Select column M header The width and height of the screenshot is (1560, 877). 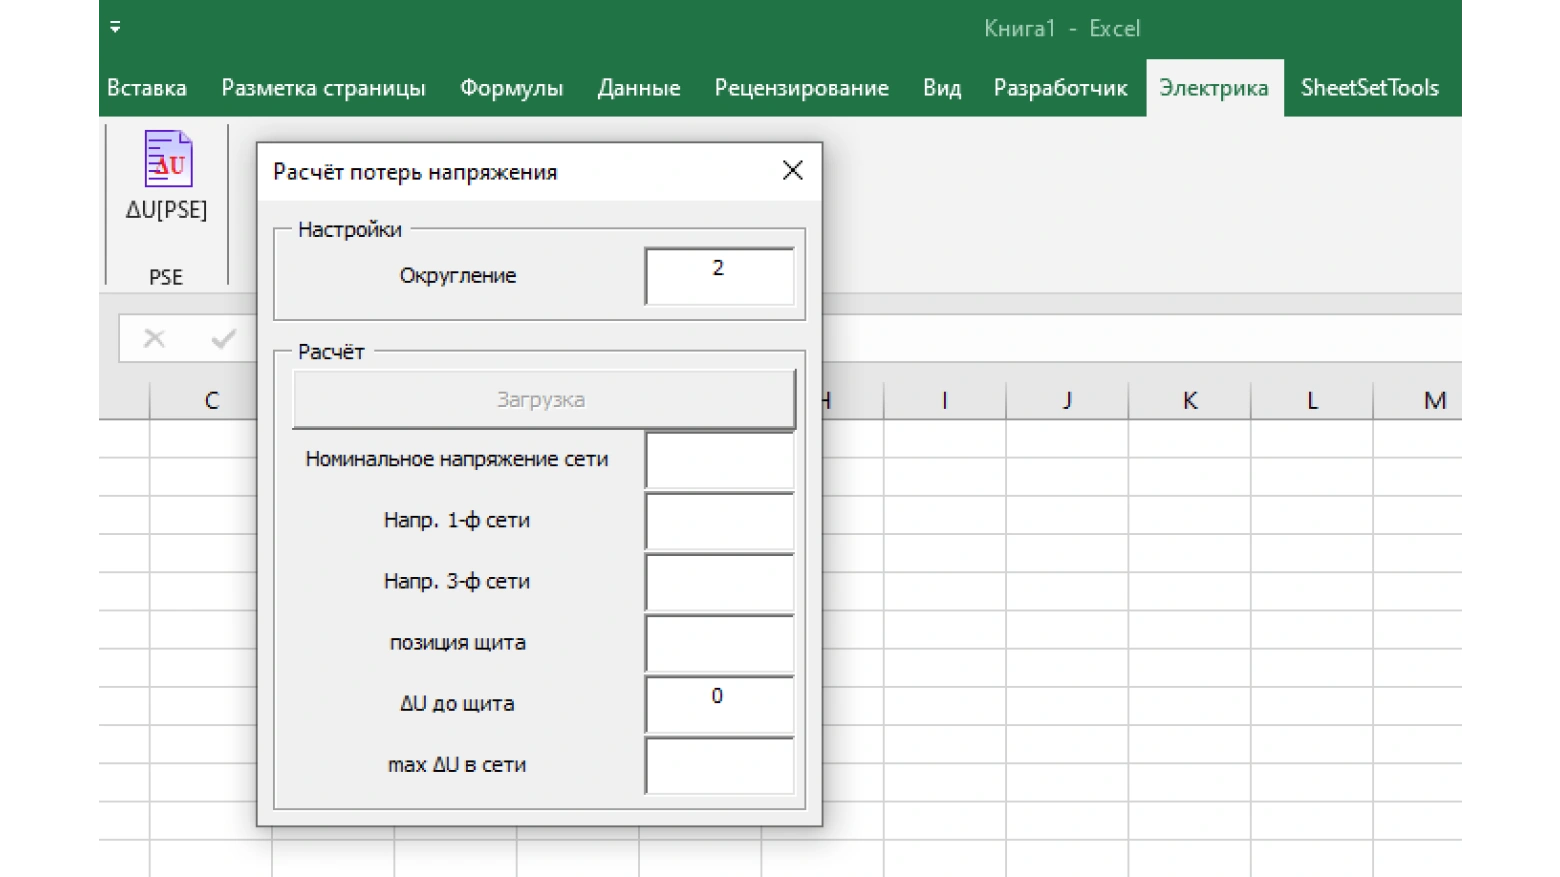(1420, 400)
